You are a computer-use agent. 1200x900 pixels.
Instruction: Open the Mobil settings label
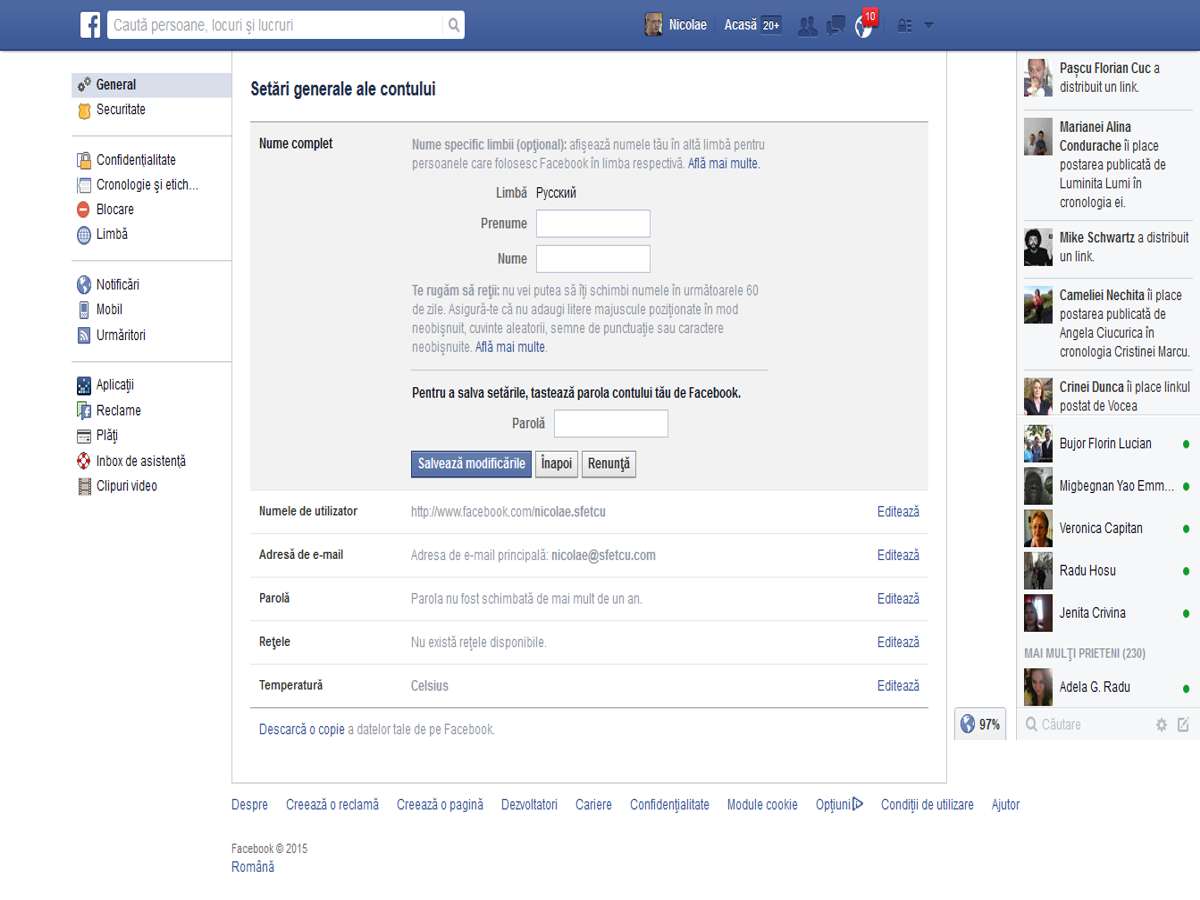pos(109,310)
